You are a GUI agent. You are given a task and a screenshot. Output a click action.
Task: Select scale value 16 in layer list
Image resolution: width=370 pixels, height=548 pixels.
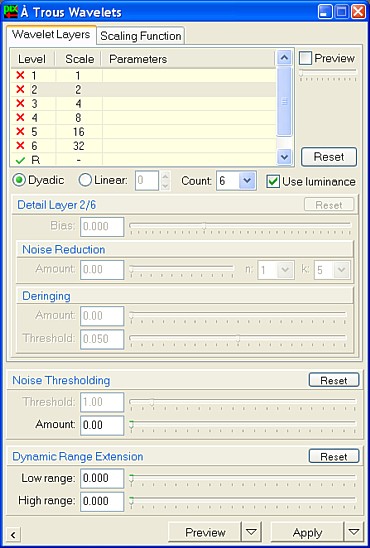click(x=79, y=132)
